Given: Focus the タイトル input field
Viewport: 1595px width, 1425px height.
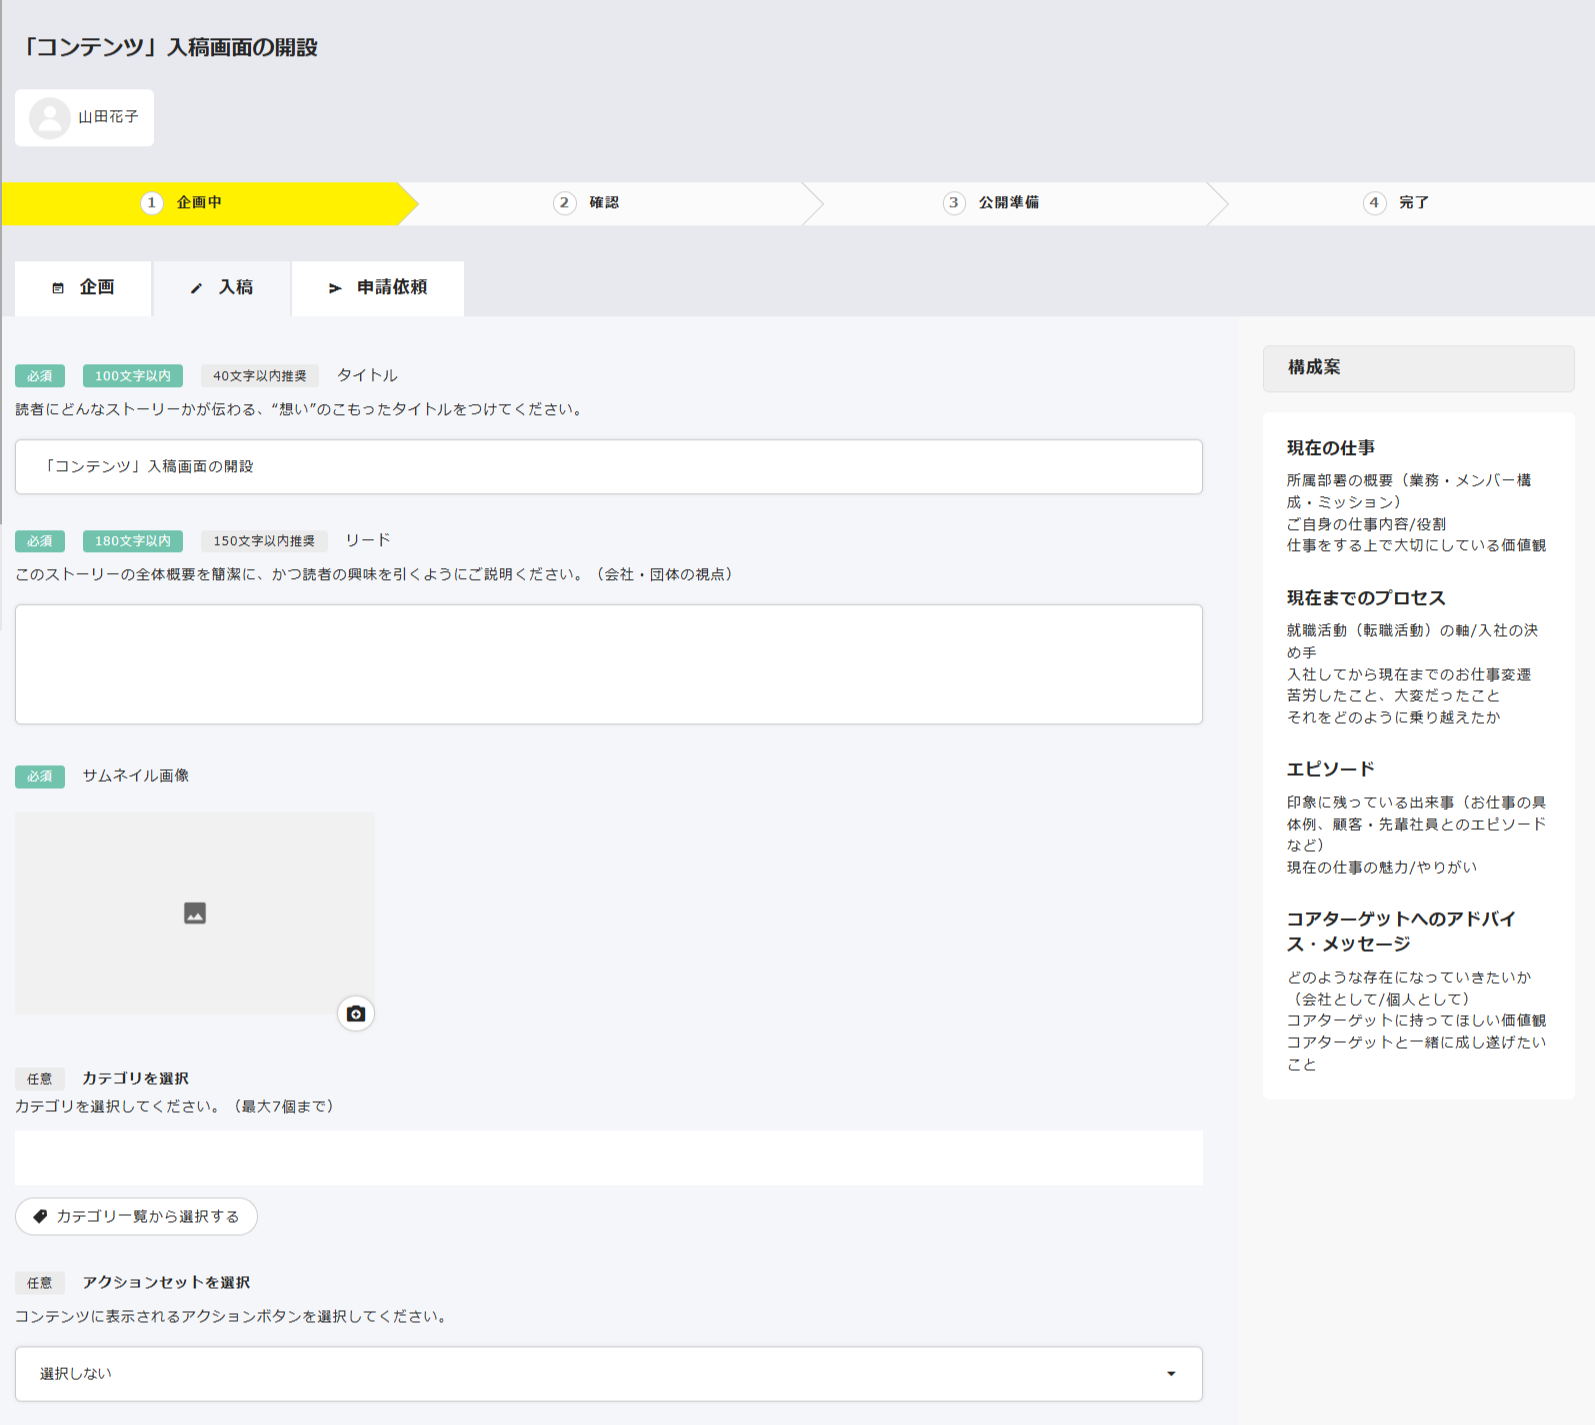Looking at the screenshot, I should click(608, 467).
